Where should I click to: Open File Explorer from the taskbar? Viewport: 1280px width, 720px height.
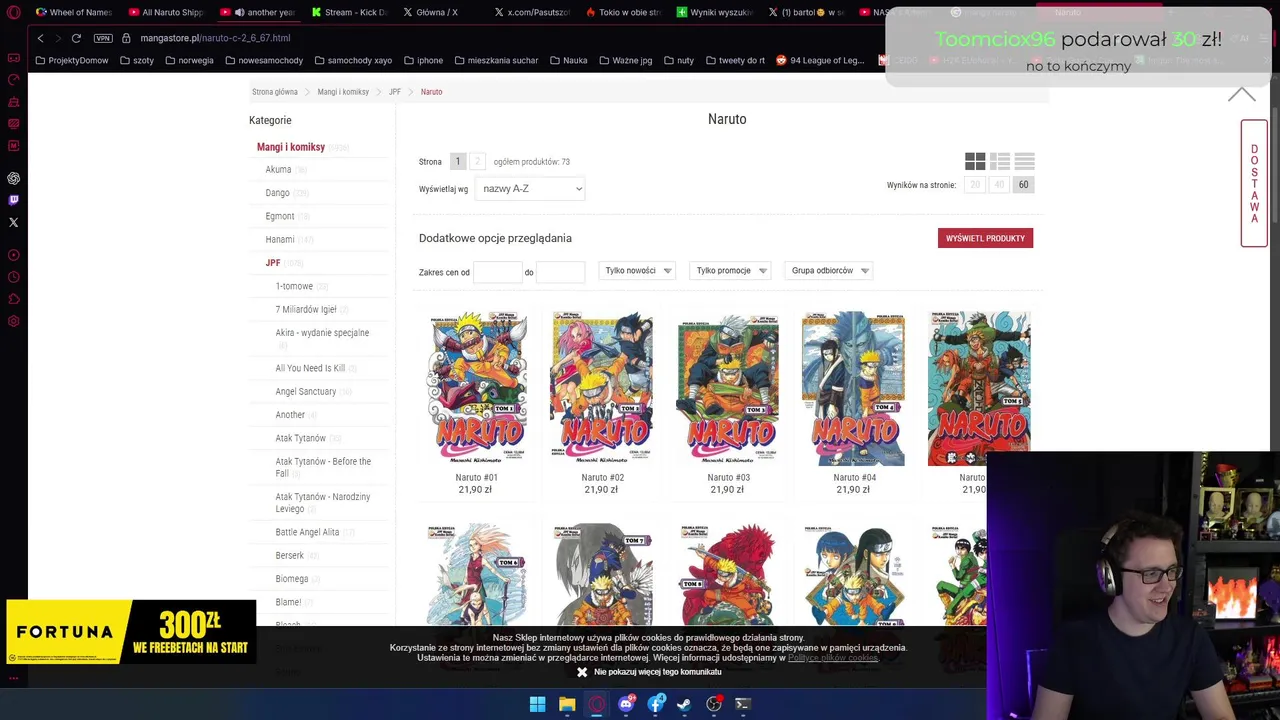point(567,704)
